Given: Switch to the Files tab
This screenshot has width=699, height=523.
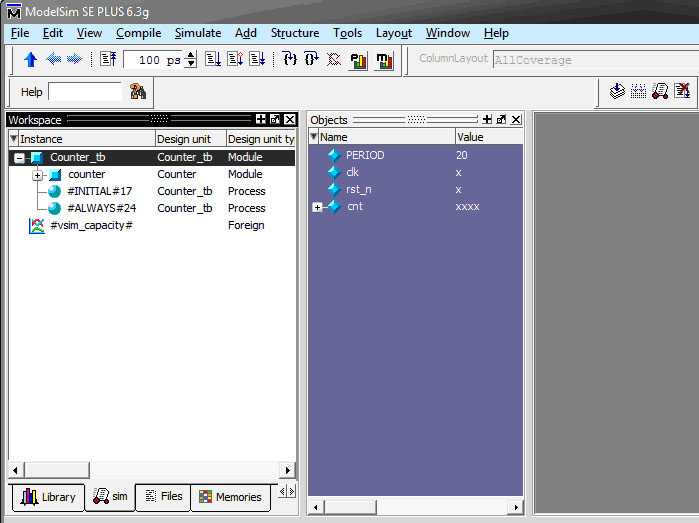Looking at the screenshot, I should 163,496.
